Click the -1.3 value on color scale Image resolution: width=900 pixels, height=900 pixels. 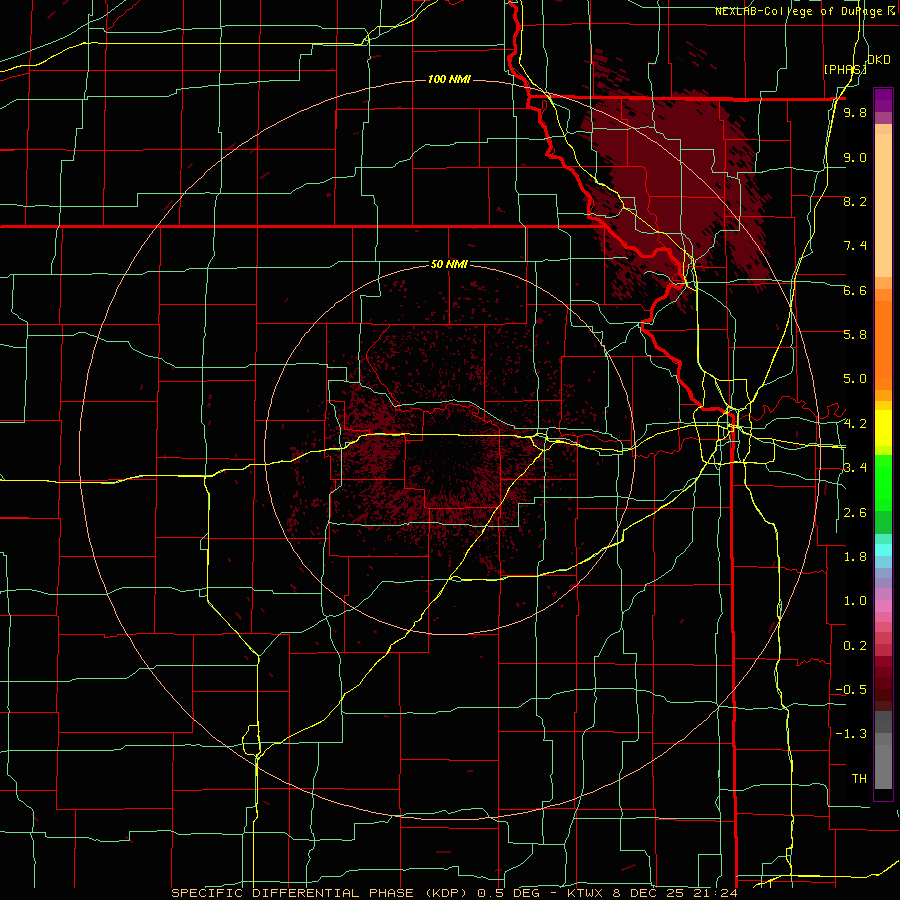[851, 734]
